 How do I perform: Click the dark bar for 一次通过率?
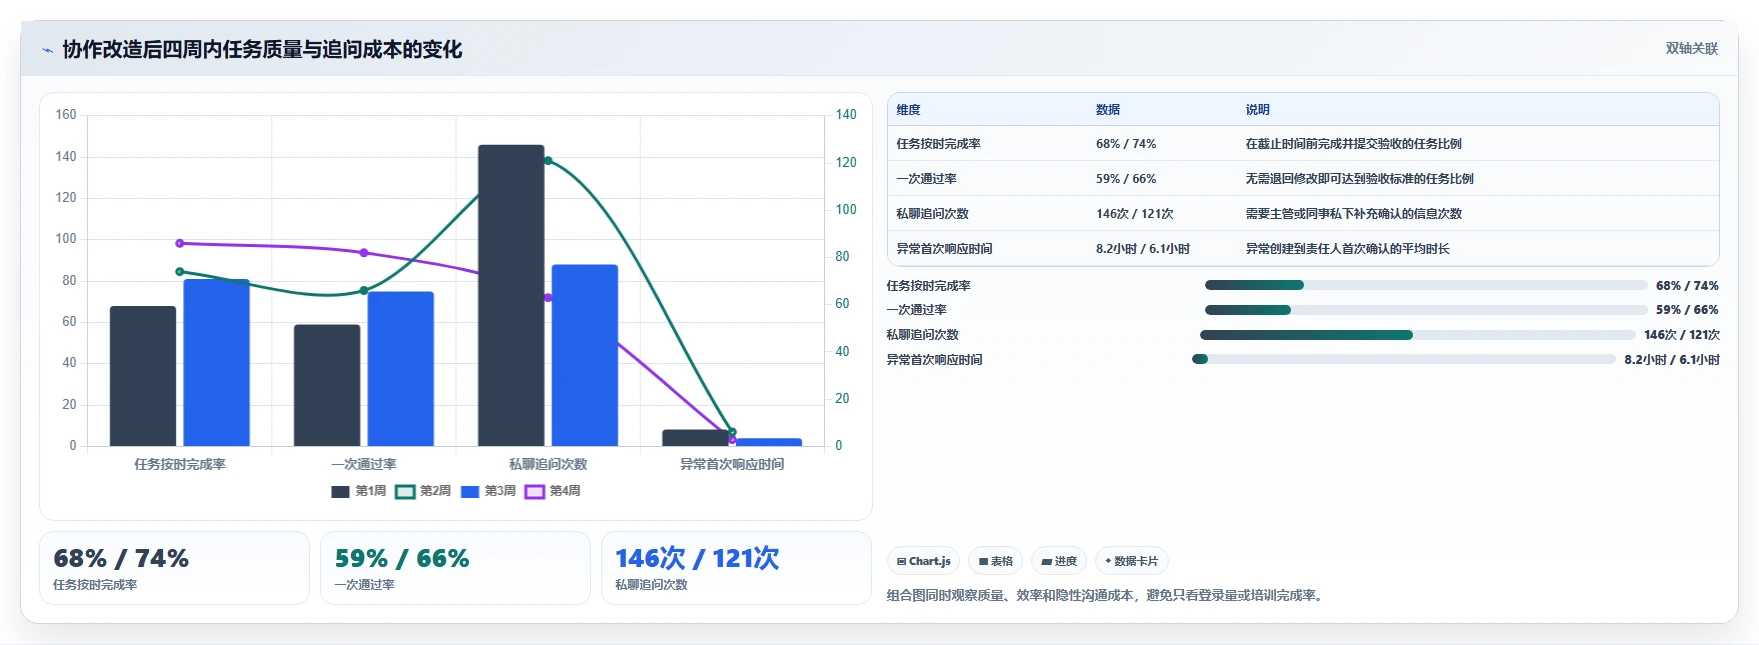327,385
